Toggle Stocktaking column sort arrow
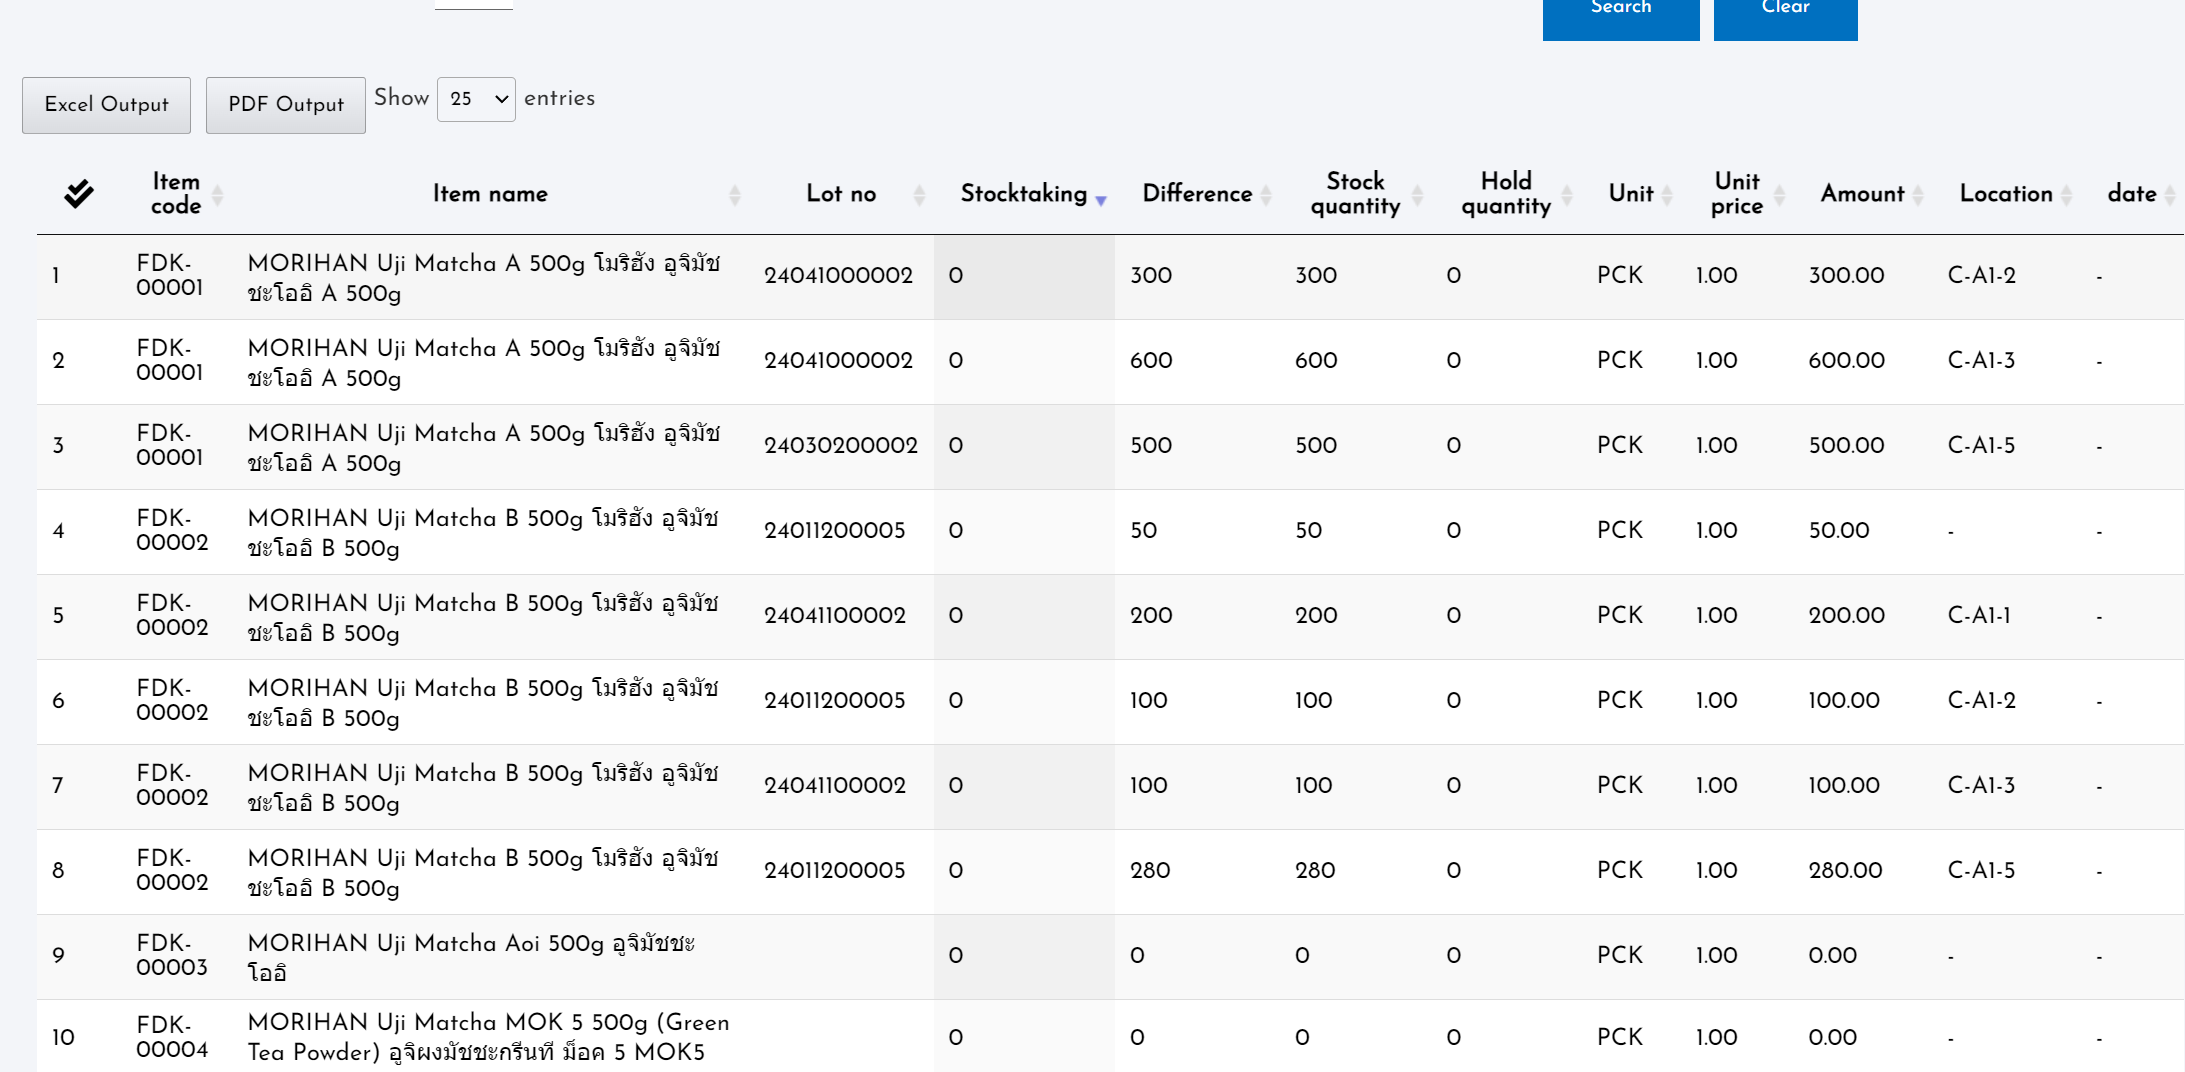Screen dimensions: 2185x1072 click(x=1101, y=199)
